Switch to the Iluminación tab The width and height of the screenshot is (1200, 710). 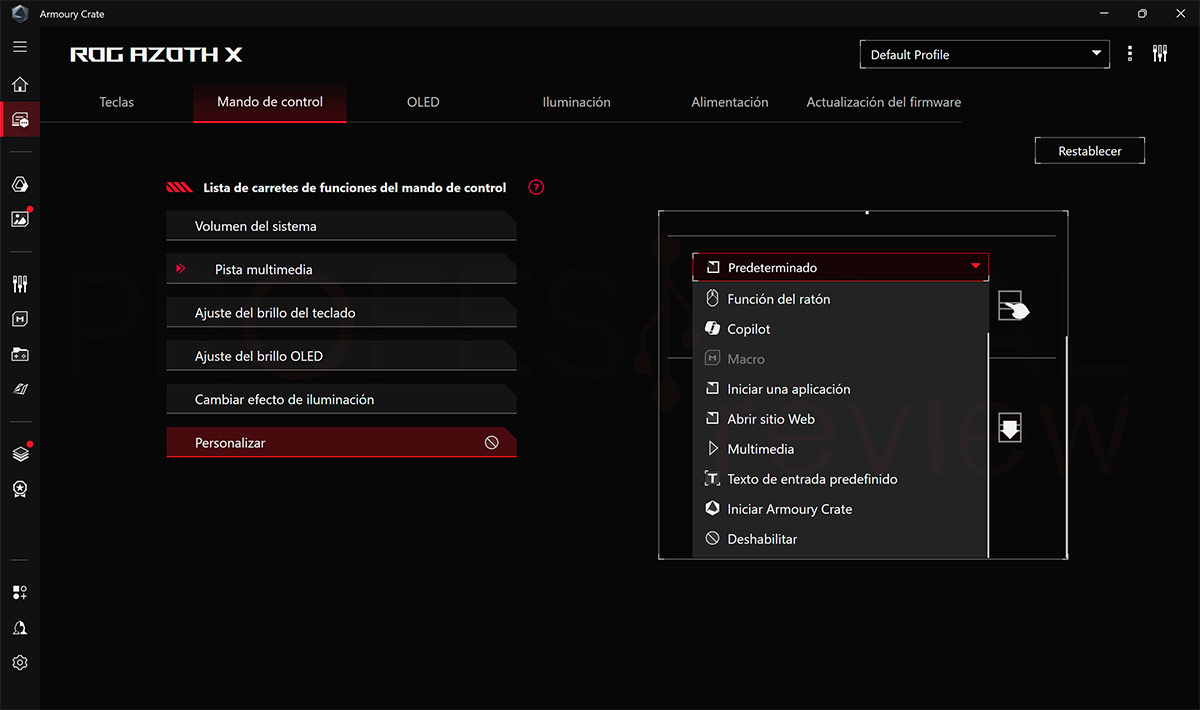(576, 102)
